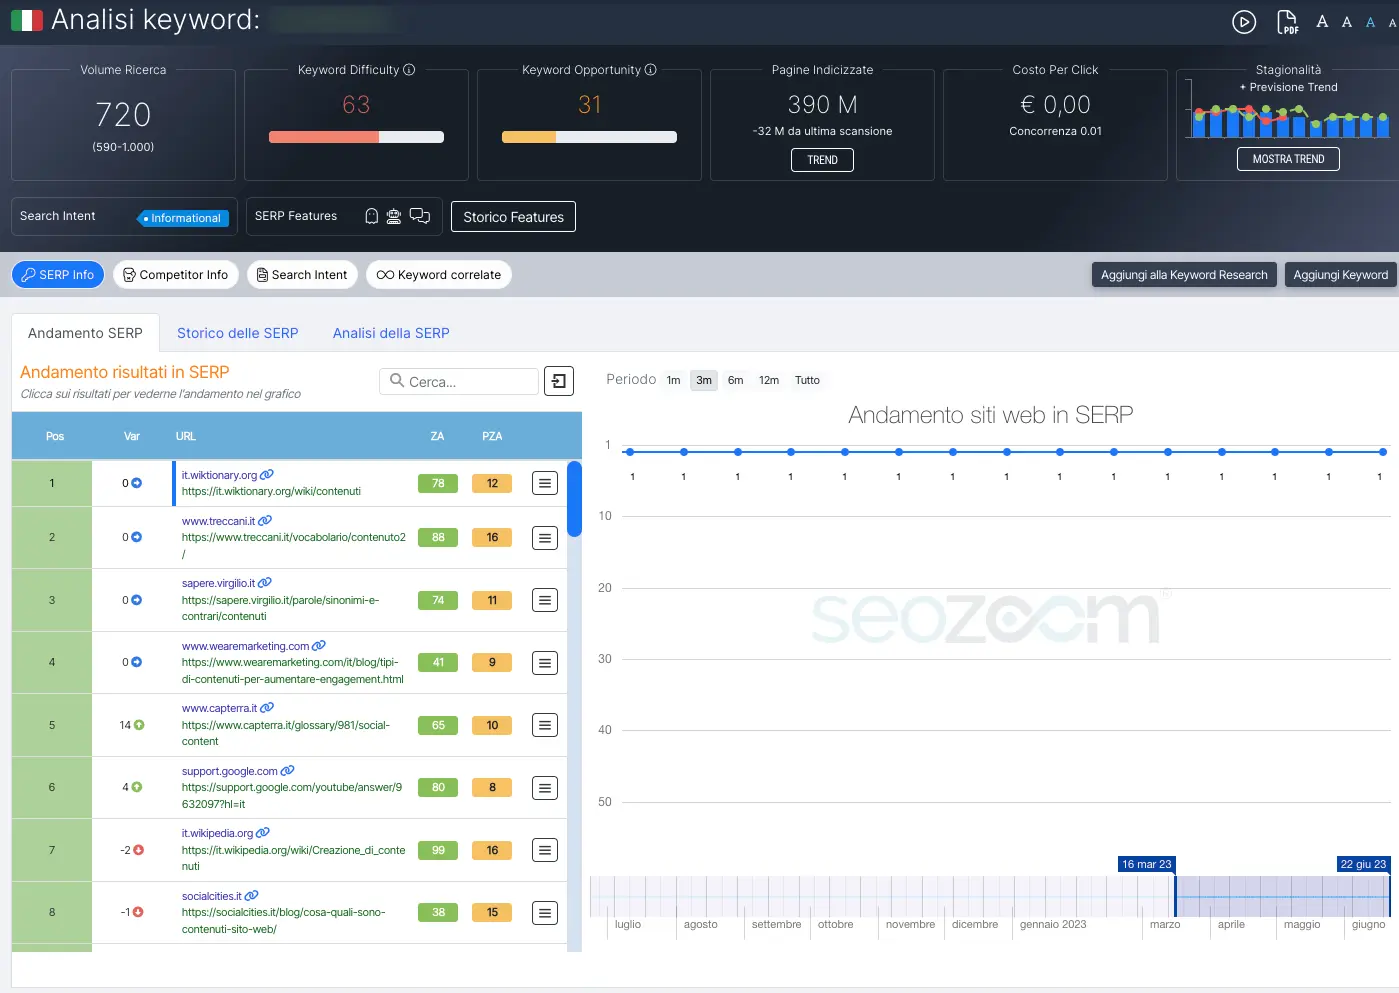Select the 1m period option
This screenshot has width=1399, height=993.
tap(673, 380)
